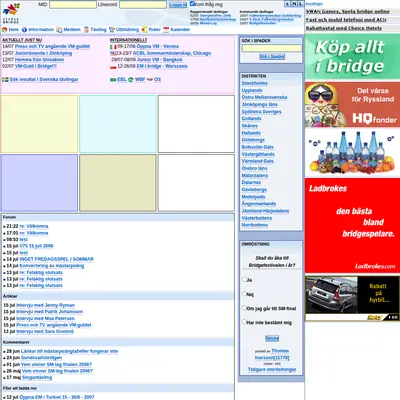Image resolution: width=400 pixels, height=400 pixels.
Task: Select the Nej poll option
Action: tap(244, 294)
